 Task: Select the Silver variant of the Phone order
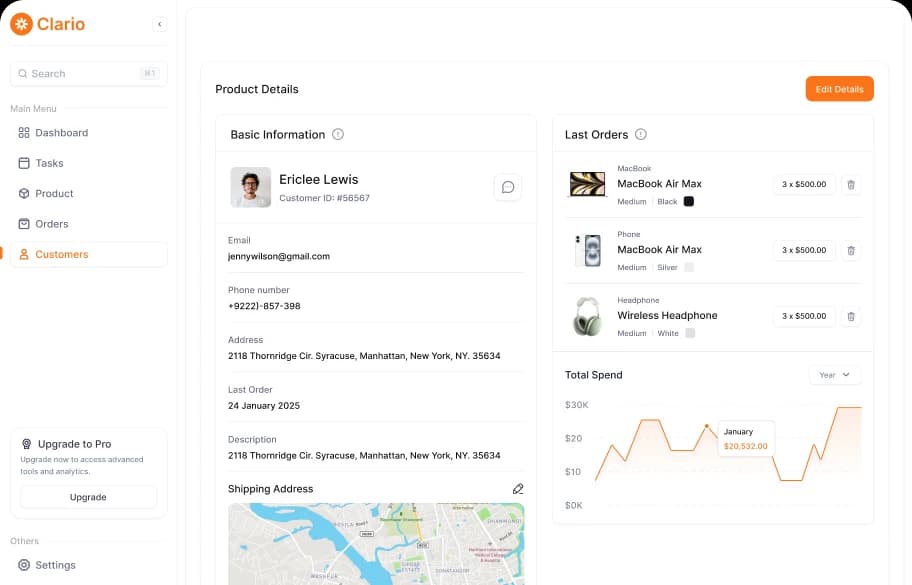coord(687,267)
